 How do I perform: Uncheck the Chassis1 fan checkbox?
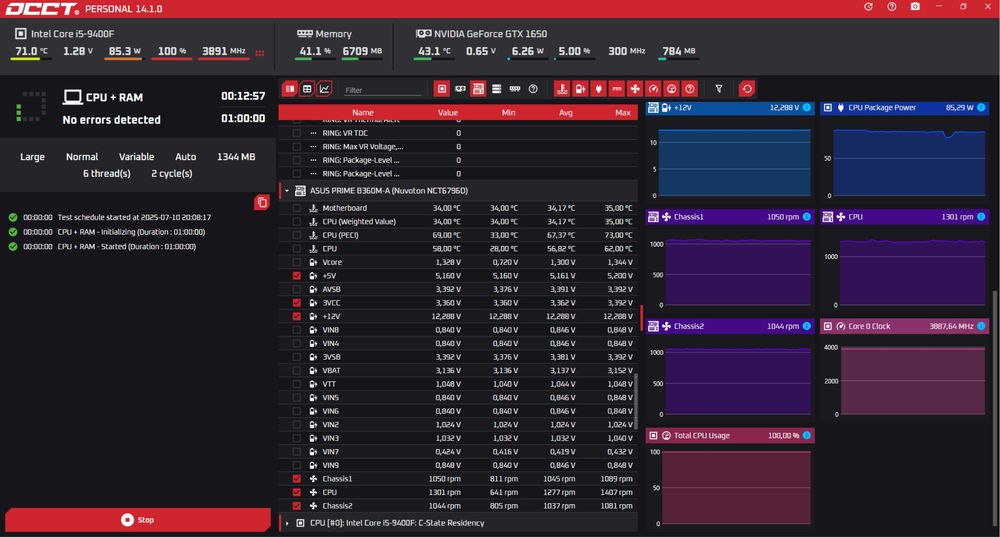(x=297, y=479)
